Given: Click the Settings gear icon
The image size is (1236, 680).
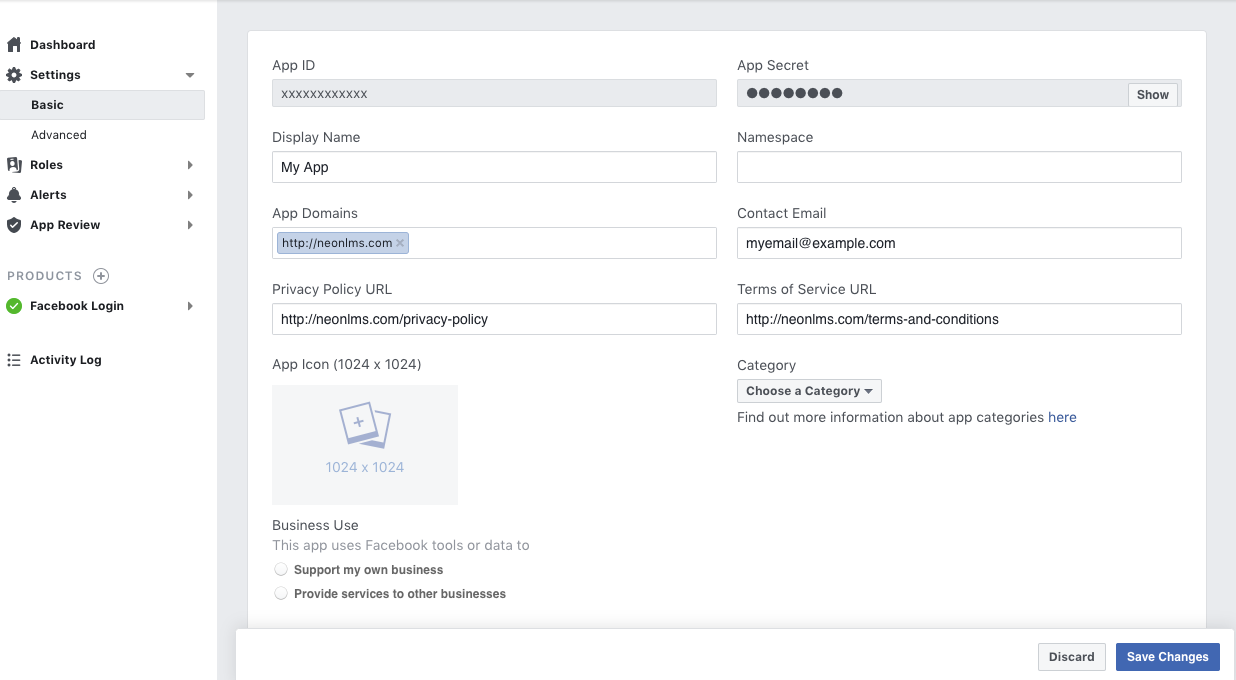Looking at the screenshot, I should pyautogui.click(x=14, y=75).
